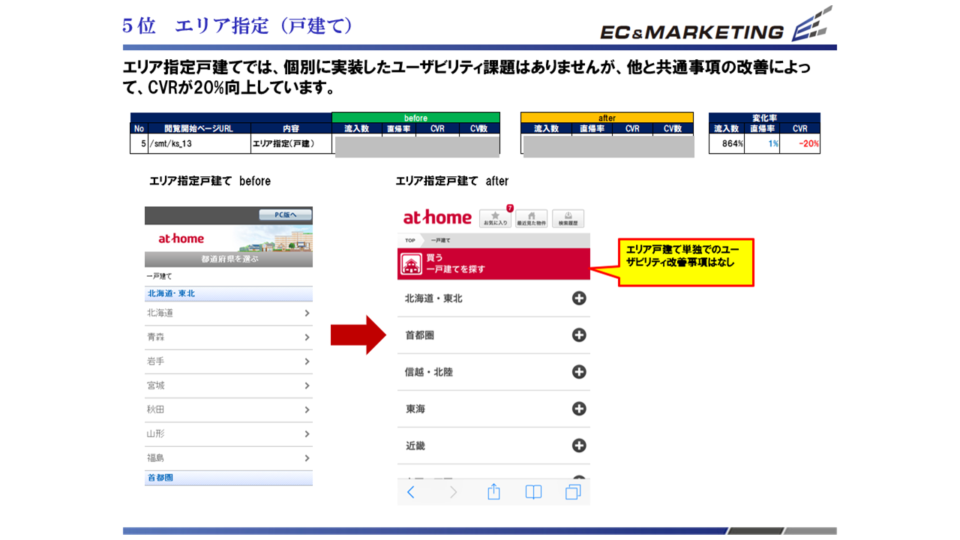Expand the 信越・北陸 region plus icon

[578, 372]
